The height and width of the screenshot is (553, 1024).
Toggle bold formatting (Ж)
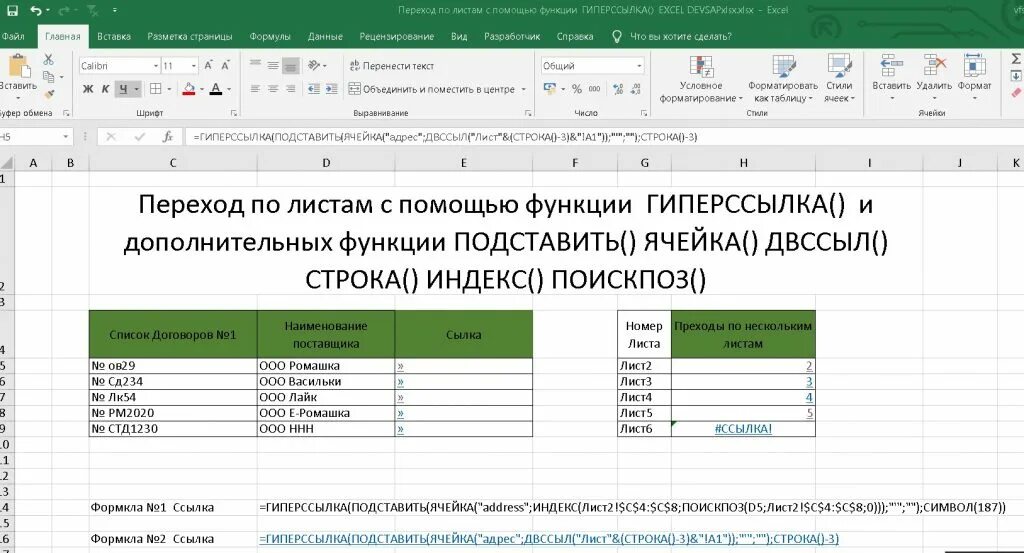(x=88, y=89)
